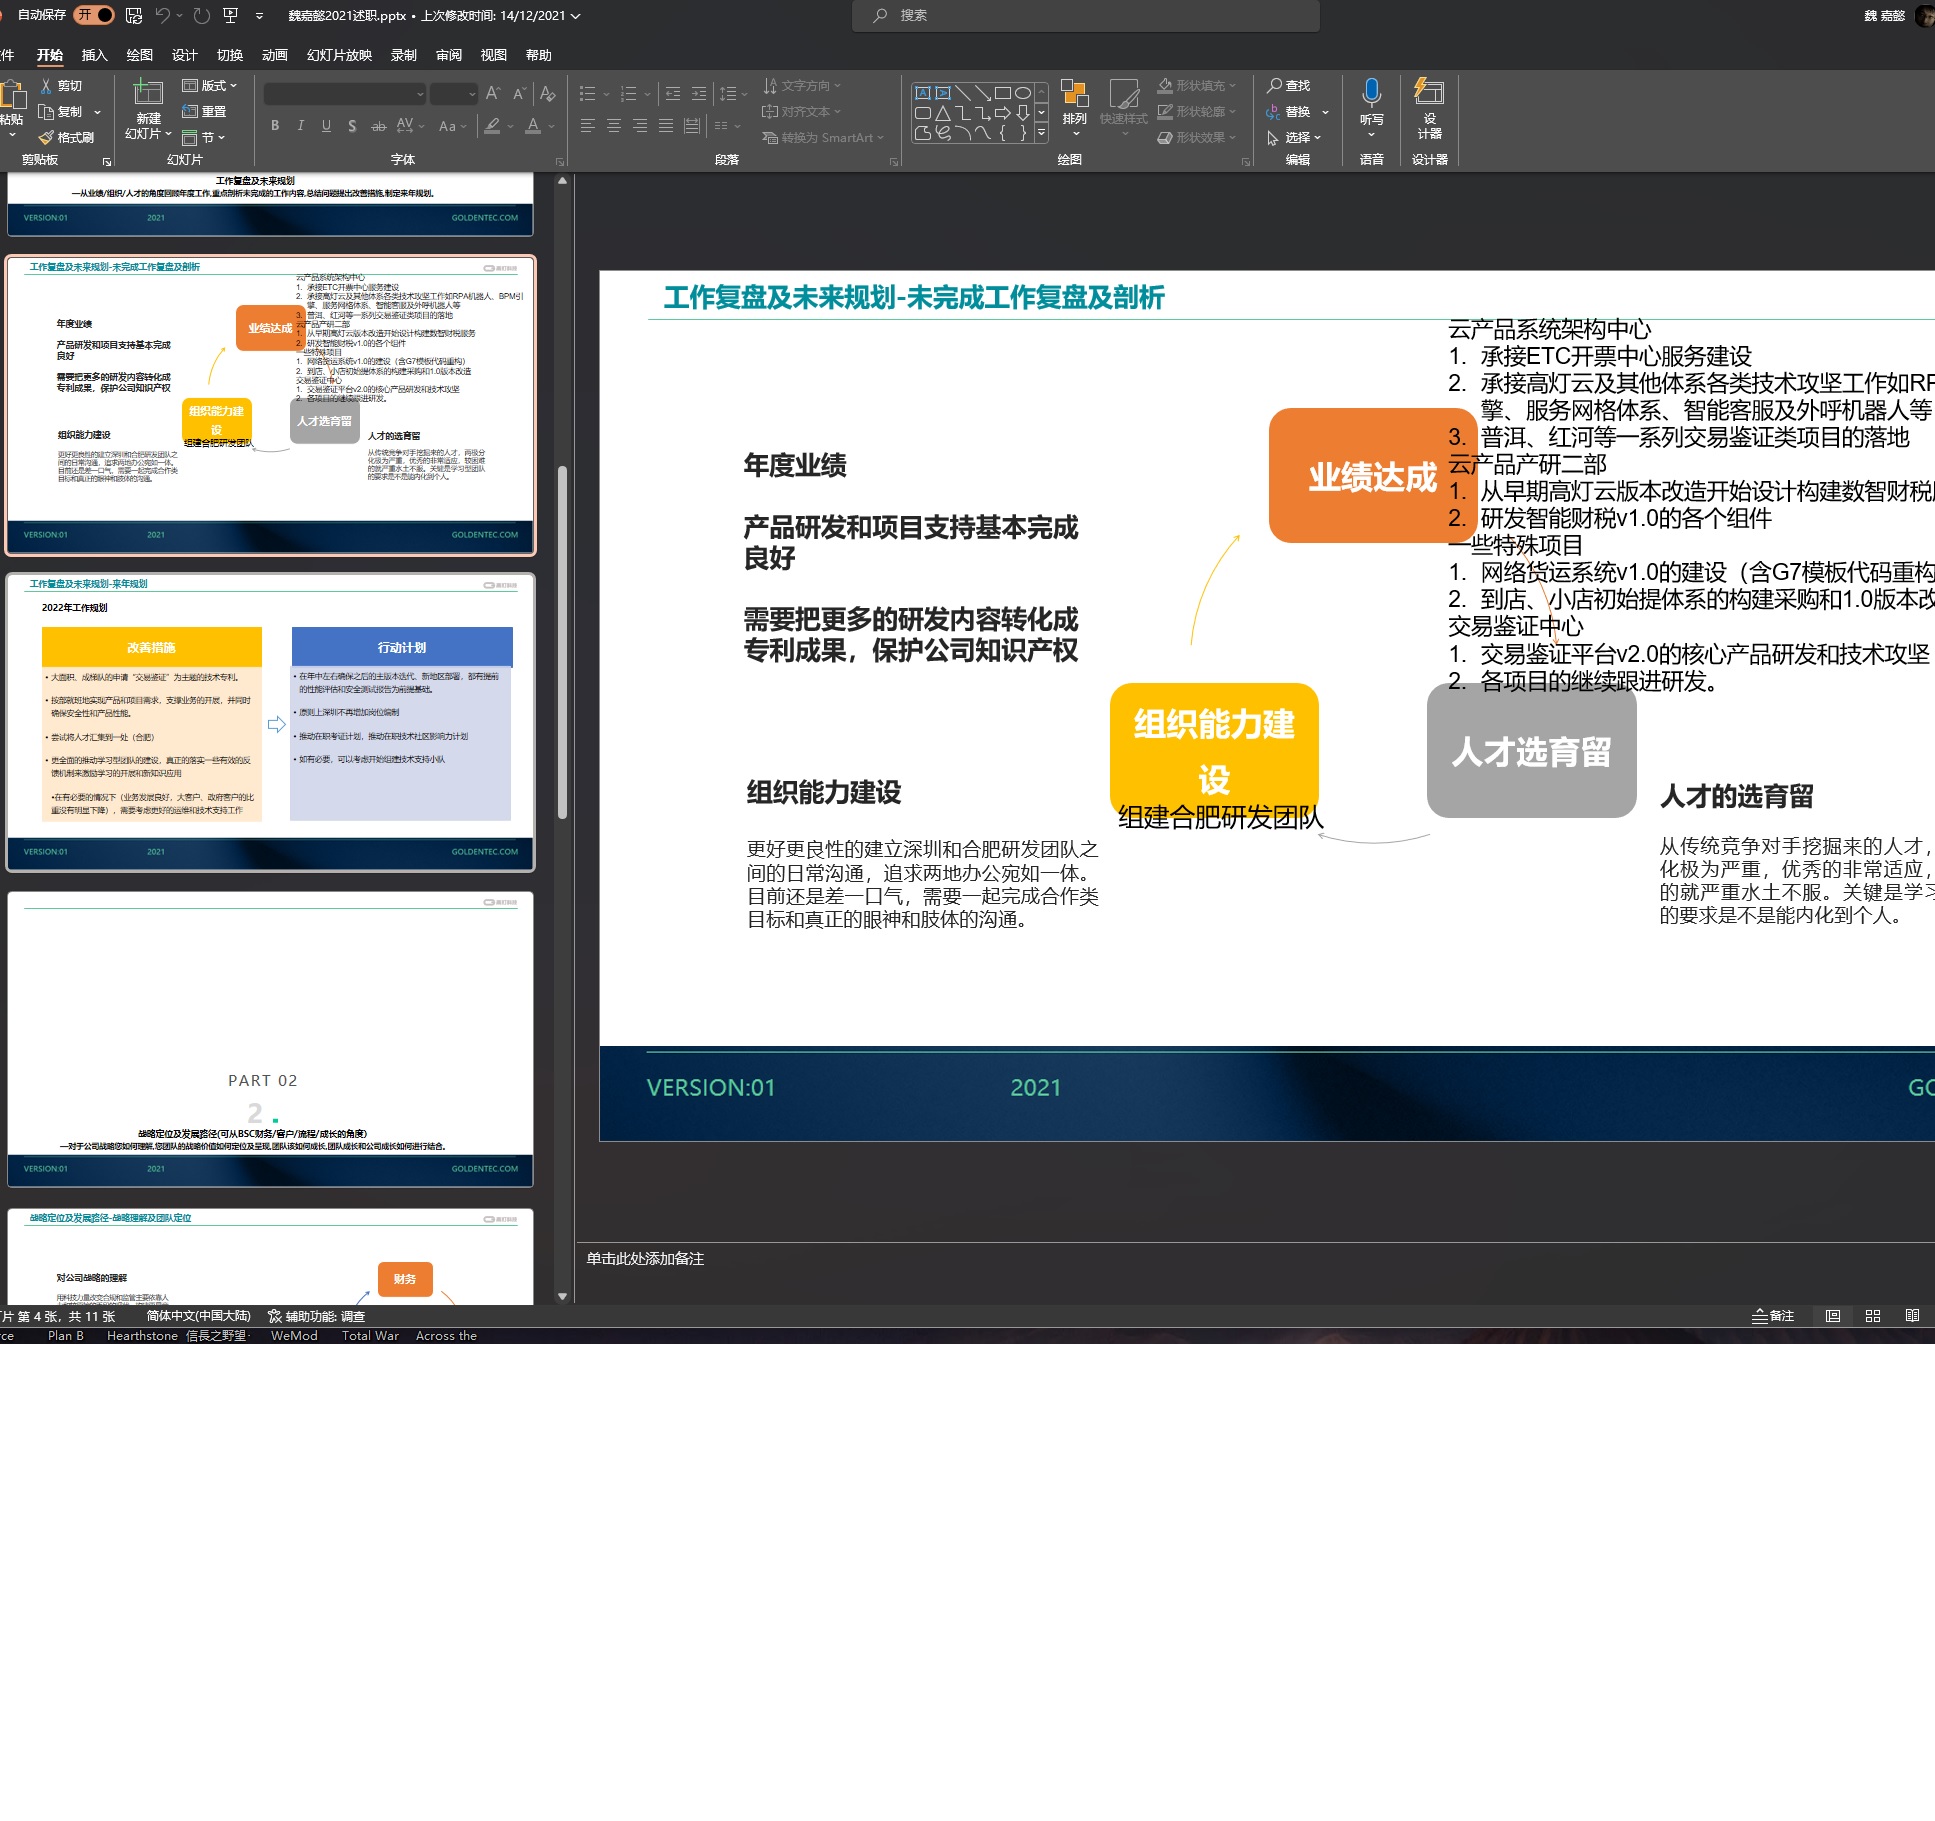Click the Paste (粘贴) clipboard icon

[x=12, y=96]
